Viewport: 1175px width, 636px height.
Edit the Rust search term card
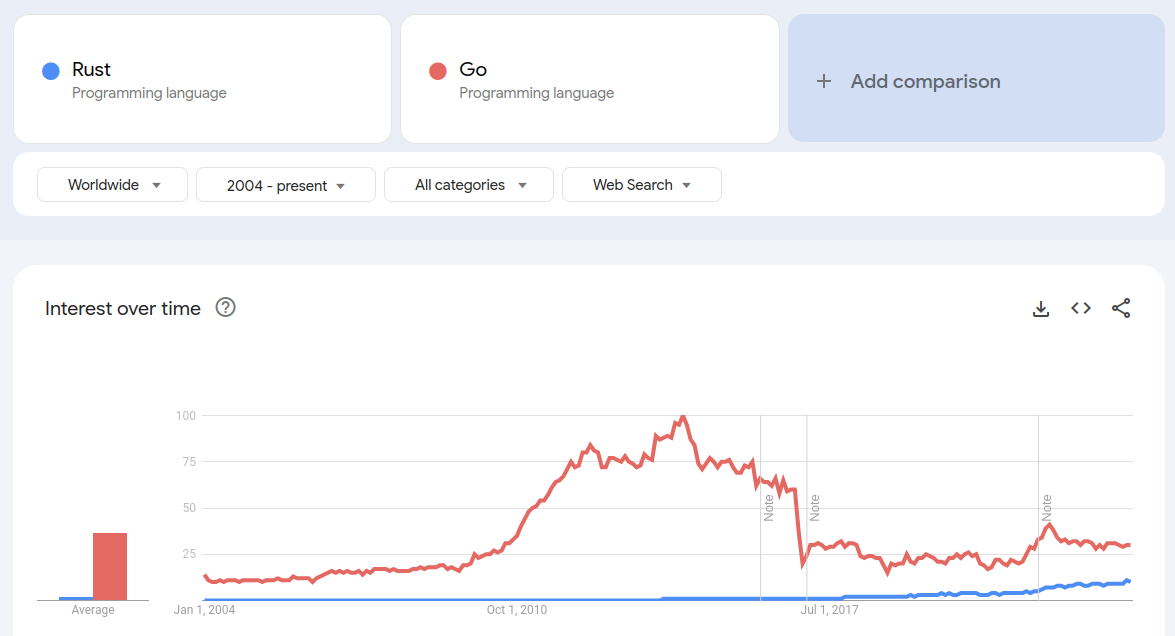tap(202, 80)
